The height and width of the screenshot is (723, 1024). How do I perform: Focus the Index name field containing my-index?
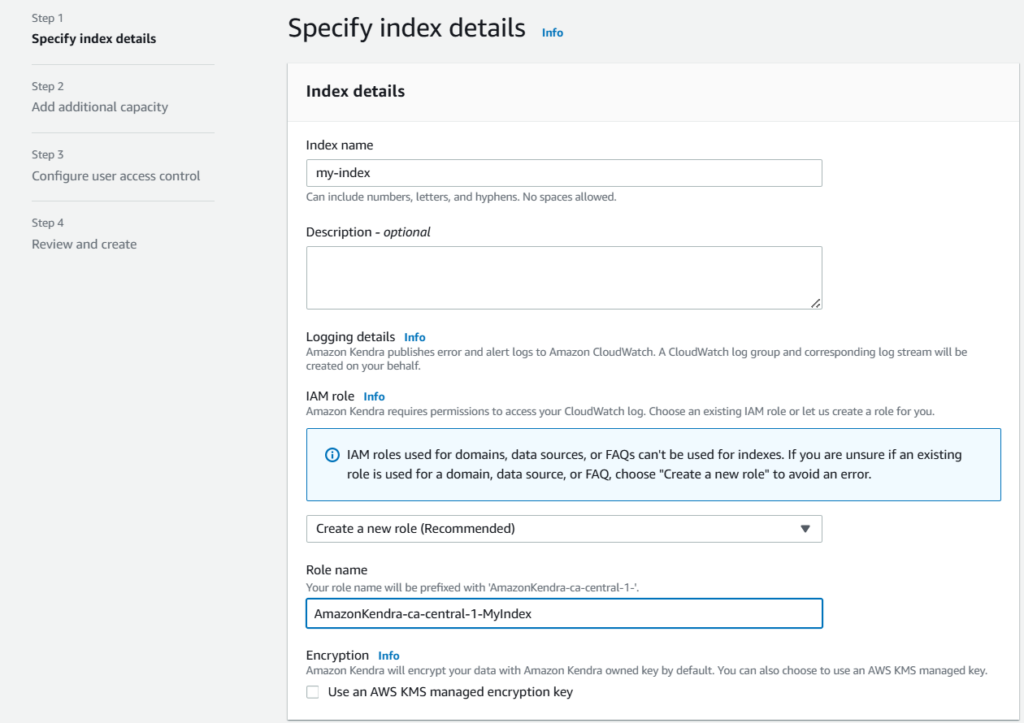(x=563, y=173)
